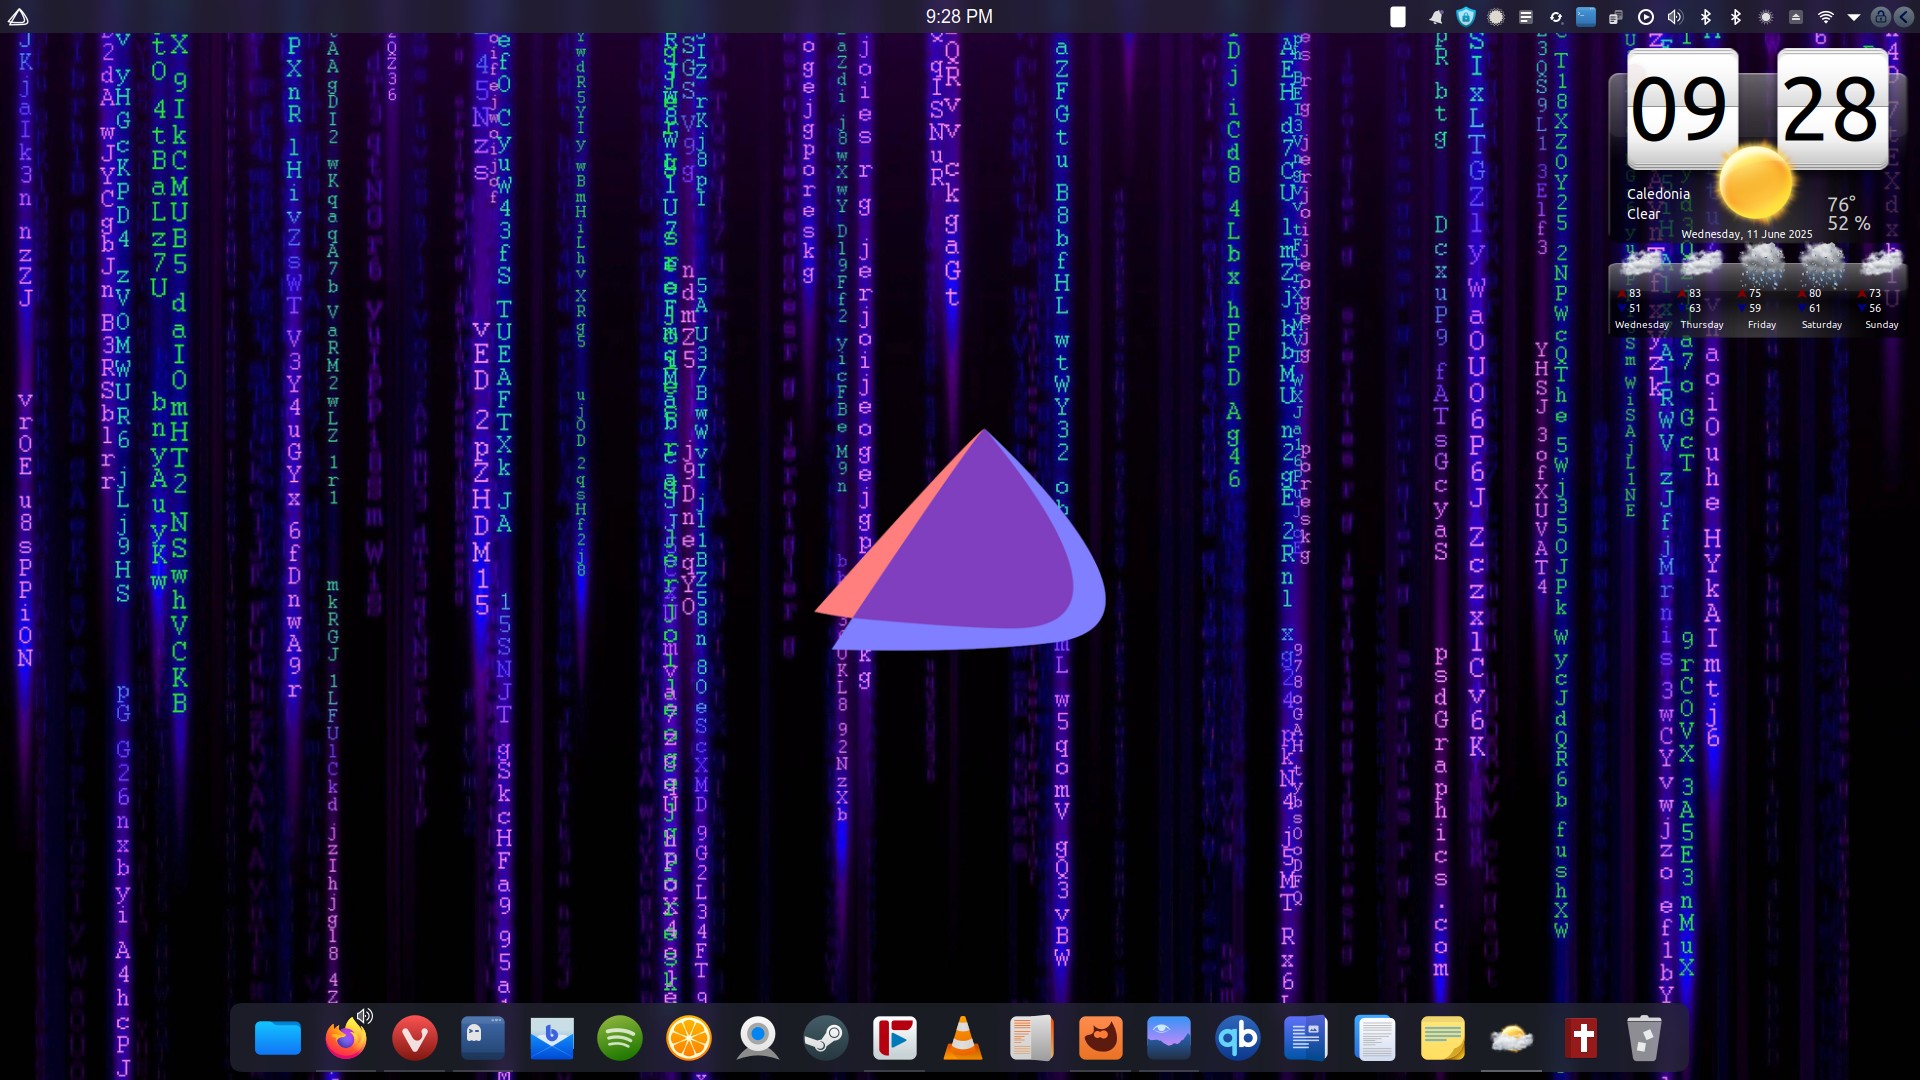Image resolution: width=1920 pixels, height=1080 pixels.
Task: Open the image viewer eye icon in dock
Action: (1169, 1038)
